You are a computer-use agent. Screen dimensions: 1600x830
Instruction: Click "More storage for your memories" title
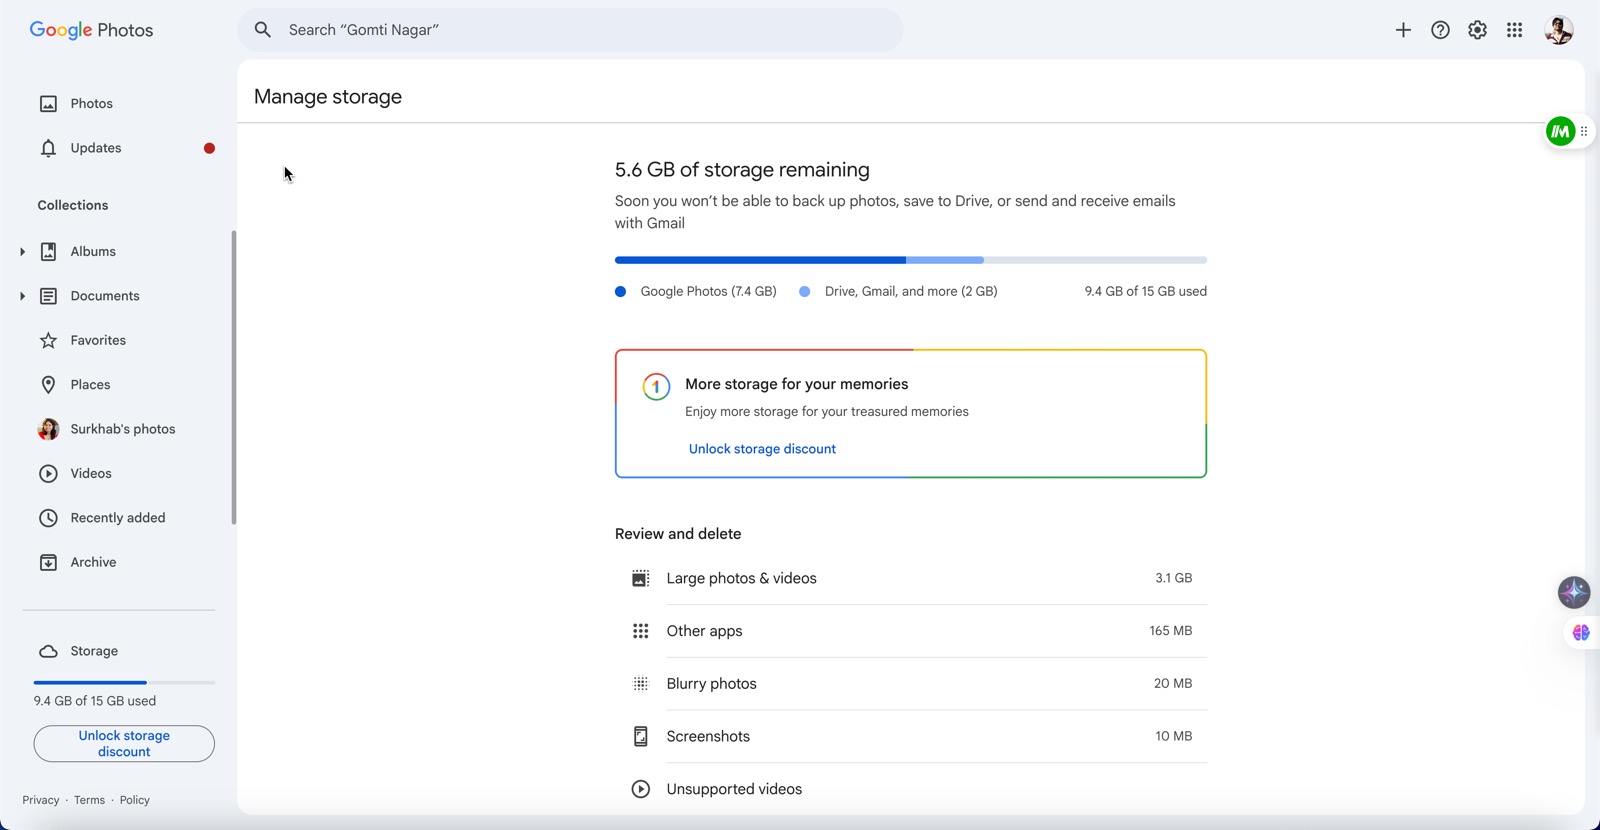pos(797,384)
